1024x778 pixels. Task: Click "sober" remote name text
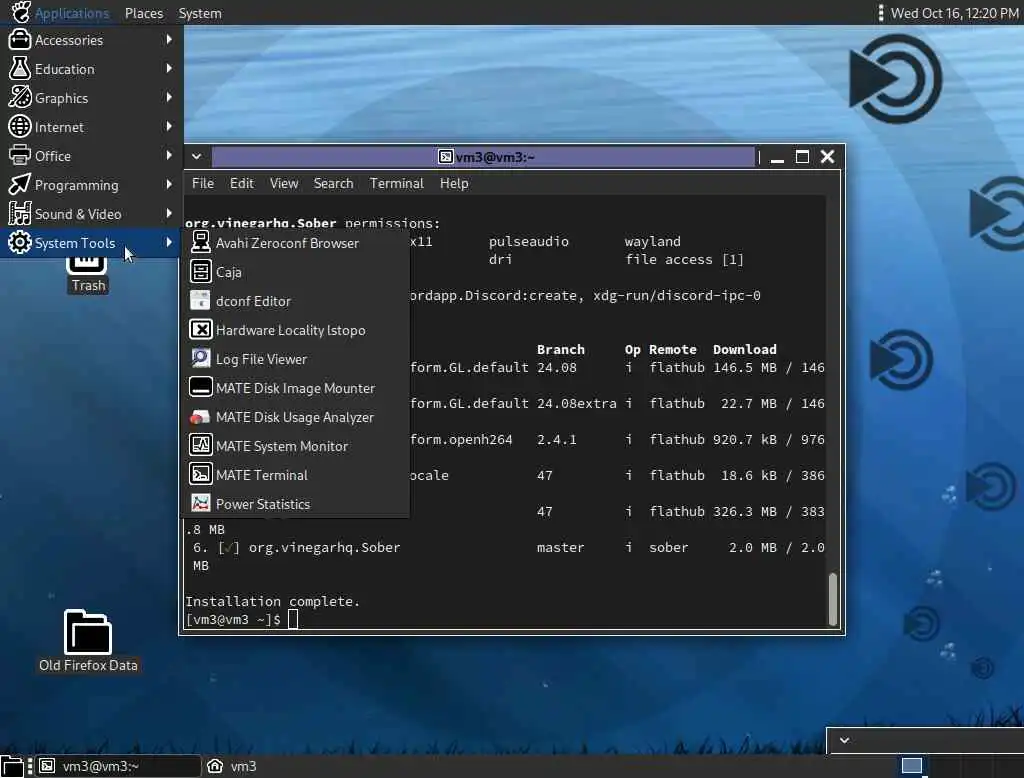668,547
